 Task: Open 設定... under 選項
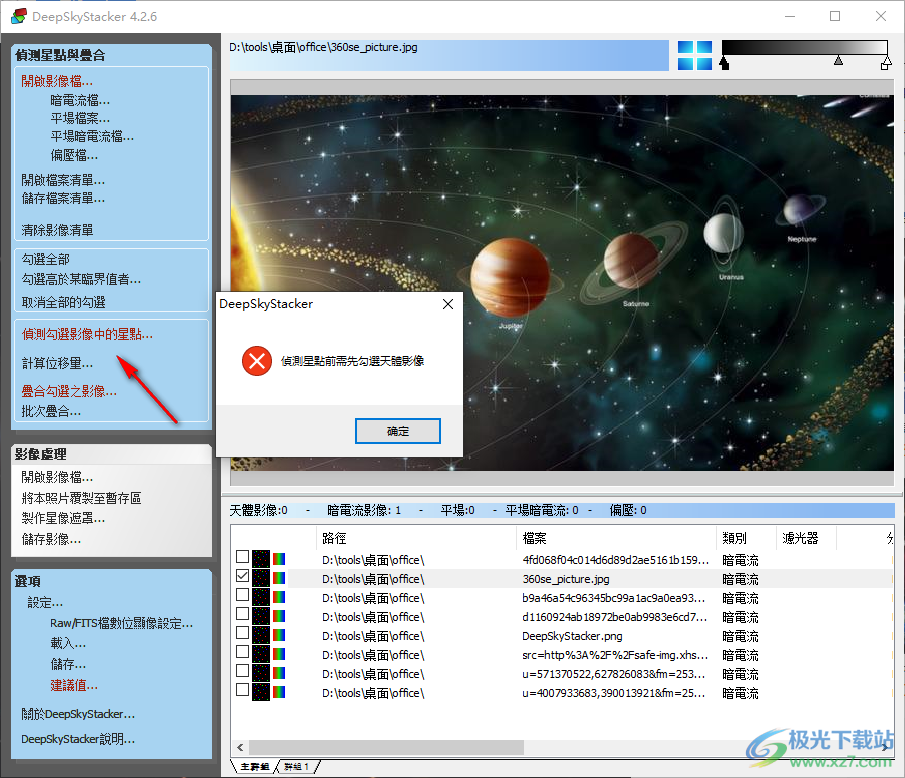tap(45, 603)
